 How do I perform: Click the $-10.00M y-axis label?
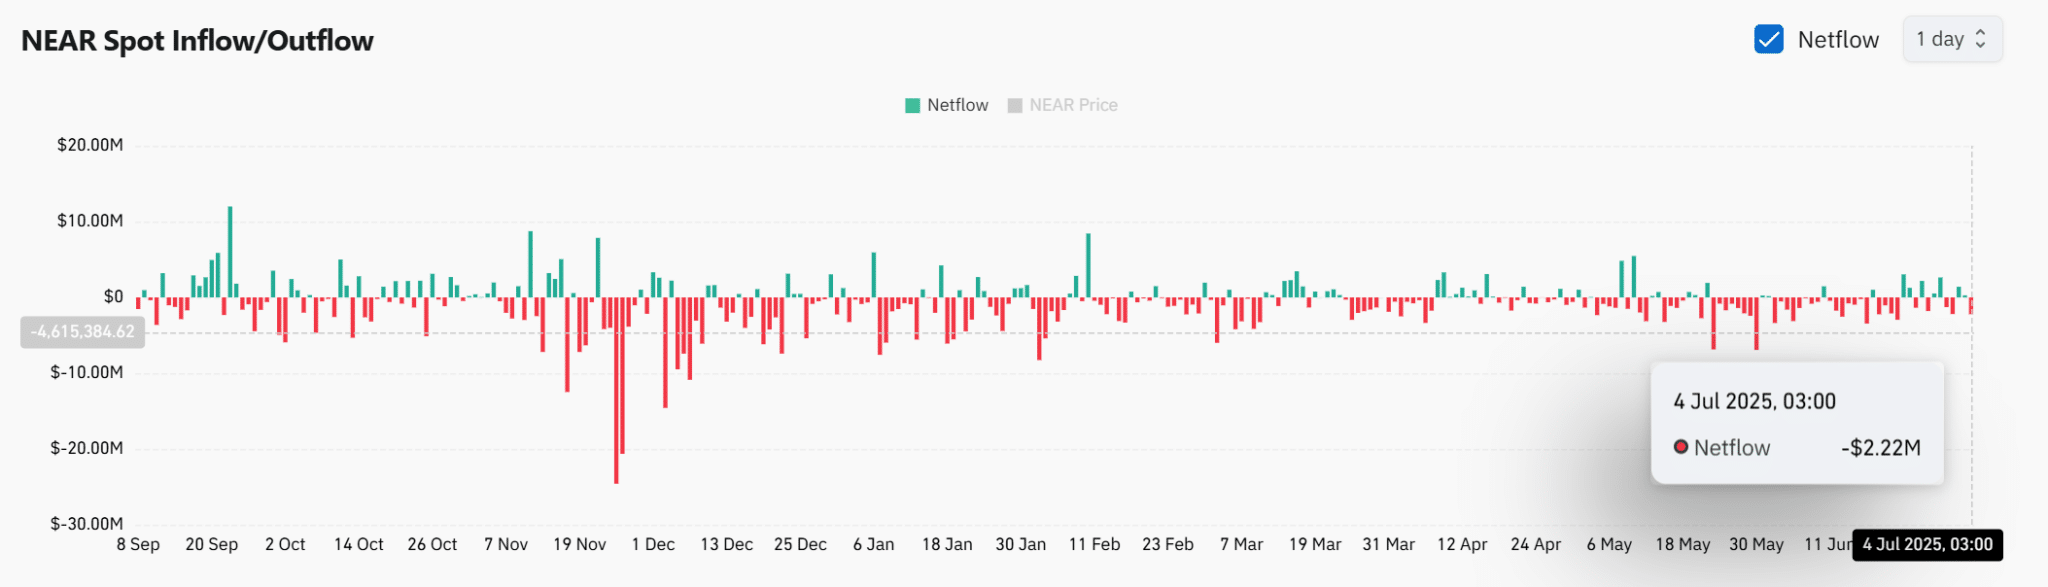(x=87, y=372)
